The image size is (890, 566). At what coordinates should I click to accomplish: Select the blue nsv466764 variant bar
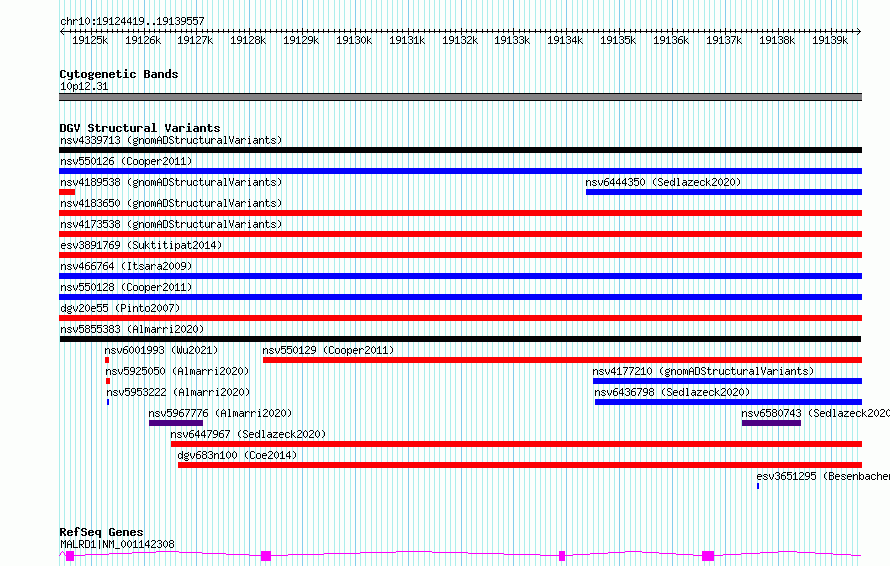pos(460,276)
